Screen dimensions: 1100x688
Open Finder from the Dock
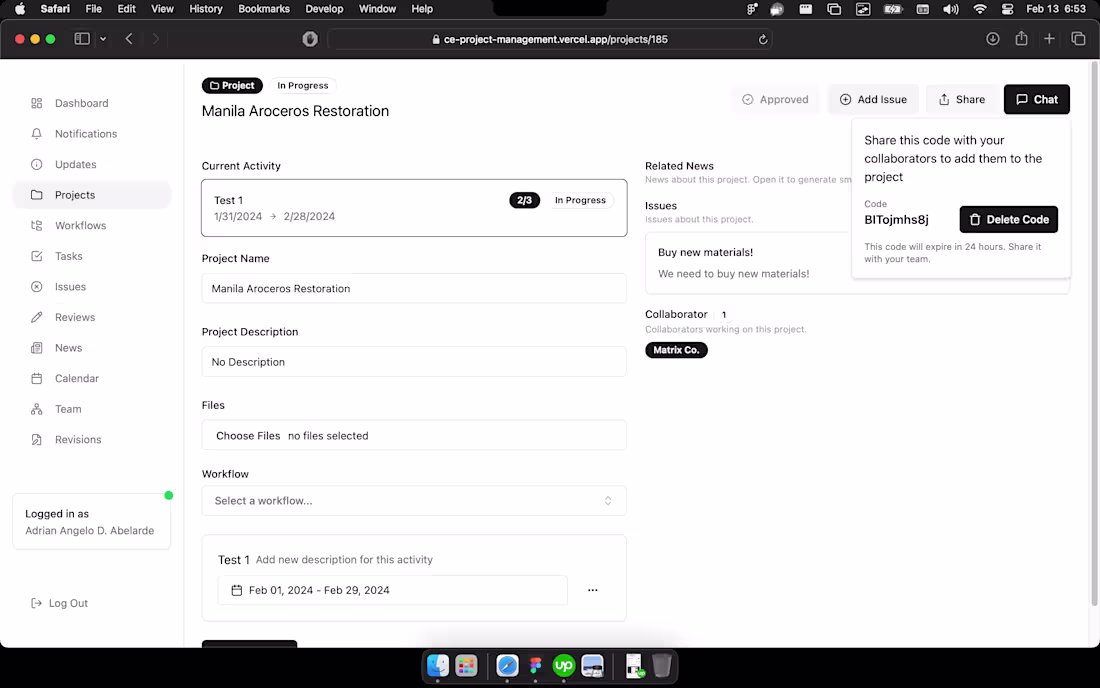point(438,665)
